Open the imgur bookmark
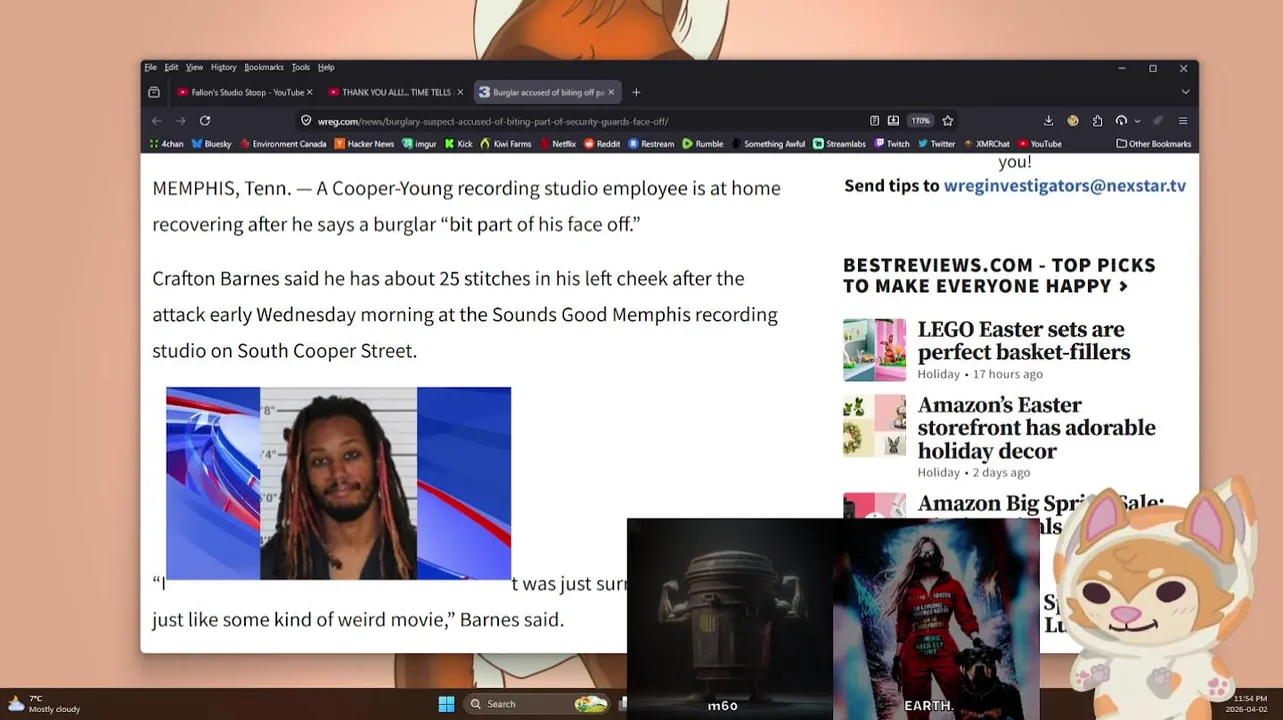The width and height of the screenshot is (1283, 720). [x=419, y=144]
